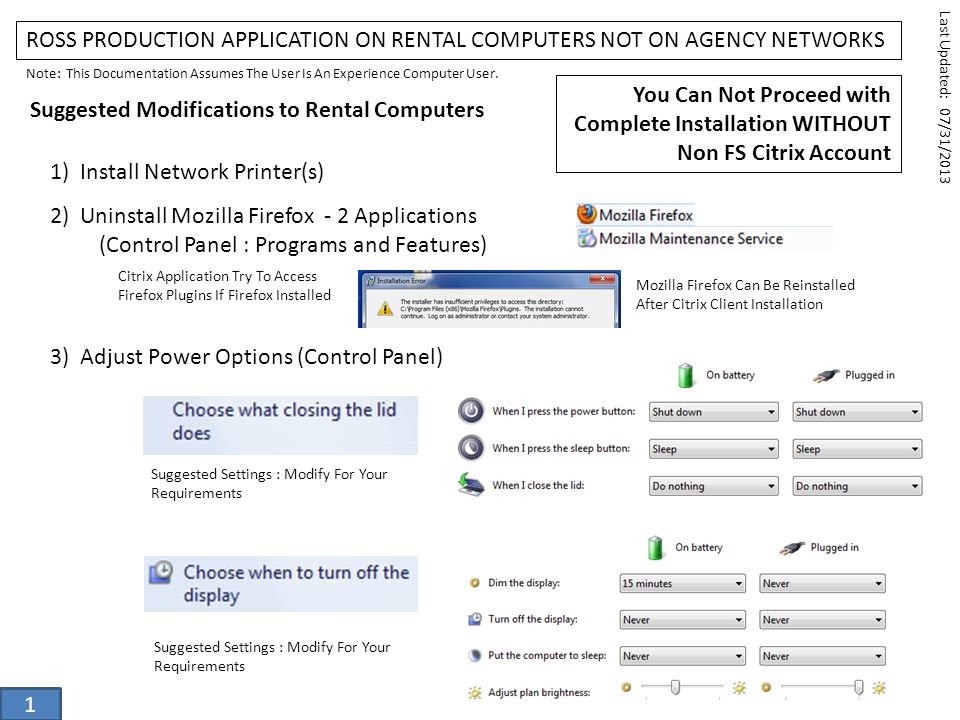960x720 pixels.
Task: Click 'Put the computer to sleep:' label
Action: [547, 655]
